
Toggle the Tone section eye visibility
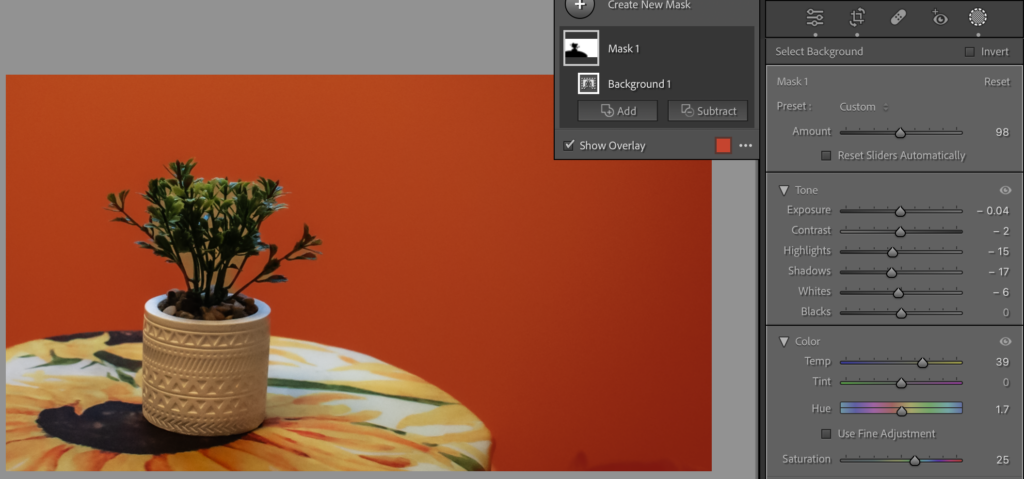1005,190
